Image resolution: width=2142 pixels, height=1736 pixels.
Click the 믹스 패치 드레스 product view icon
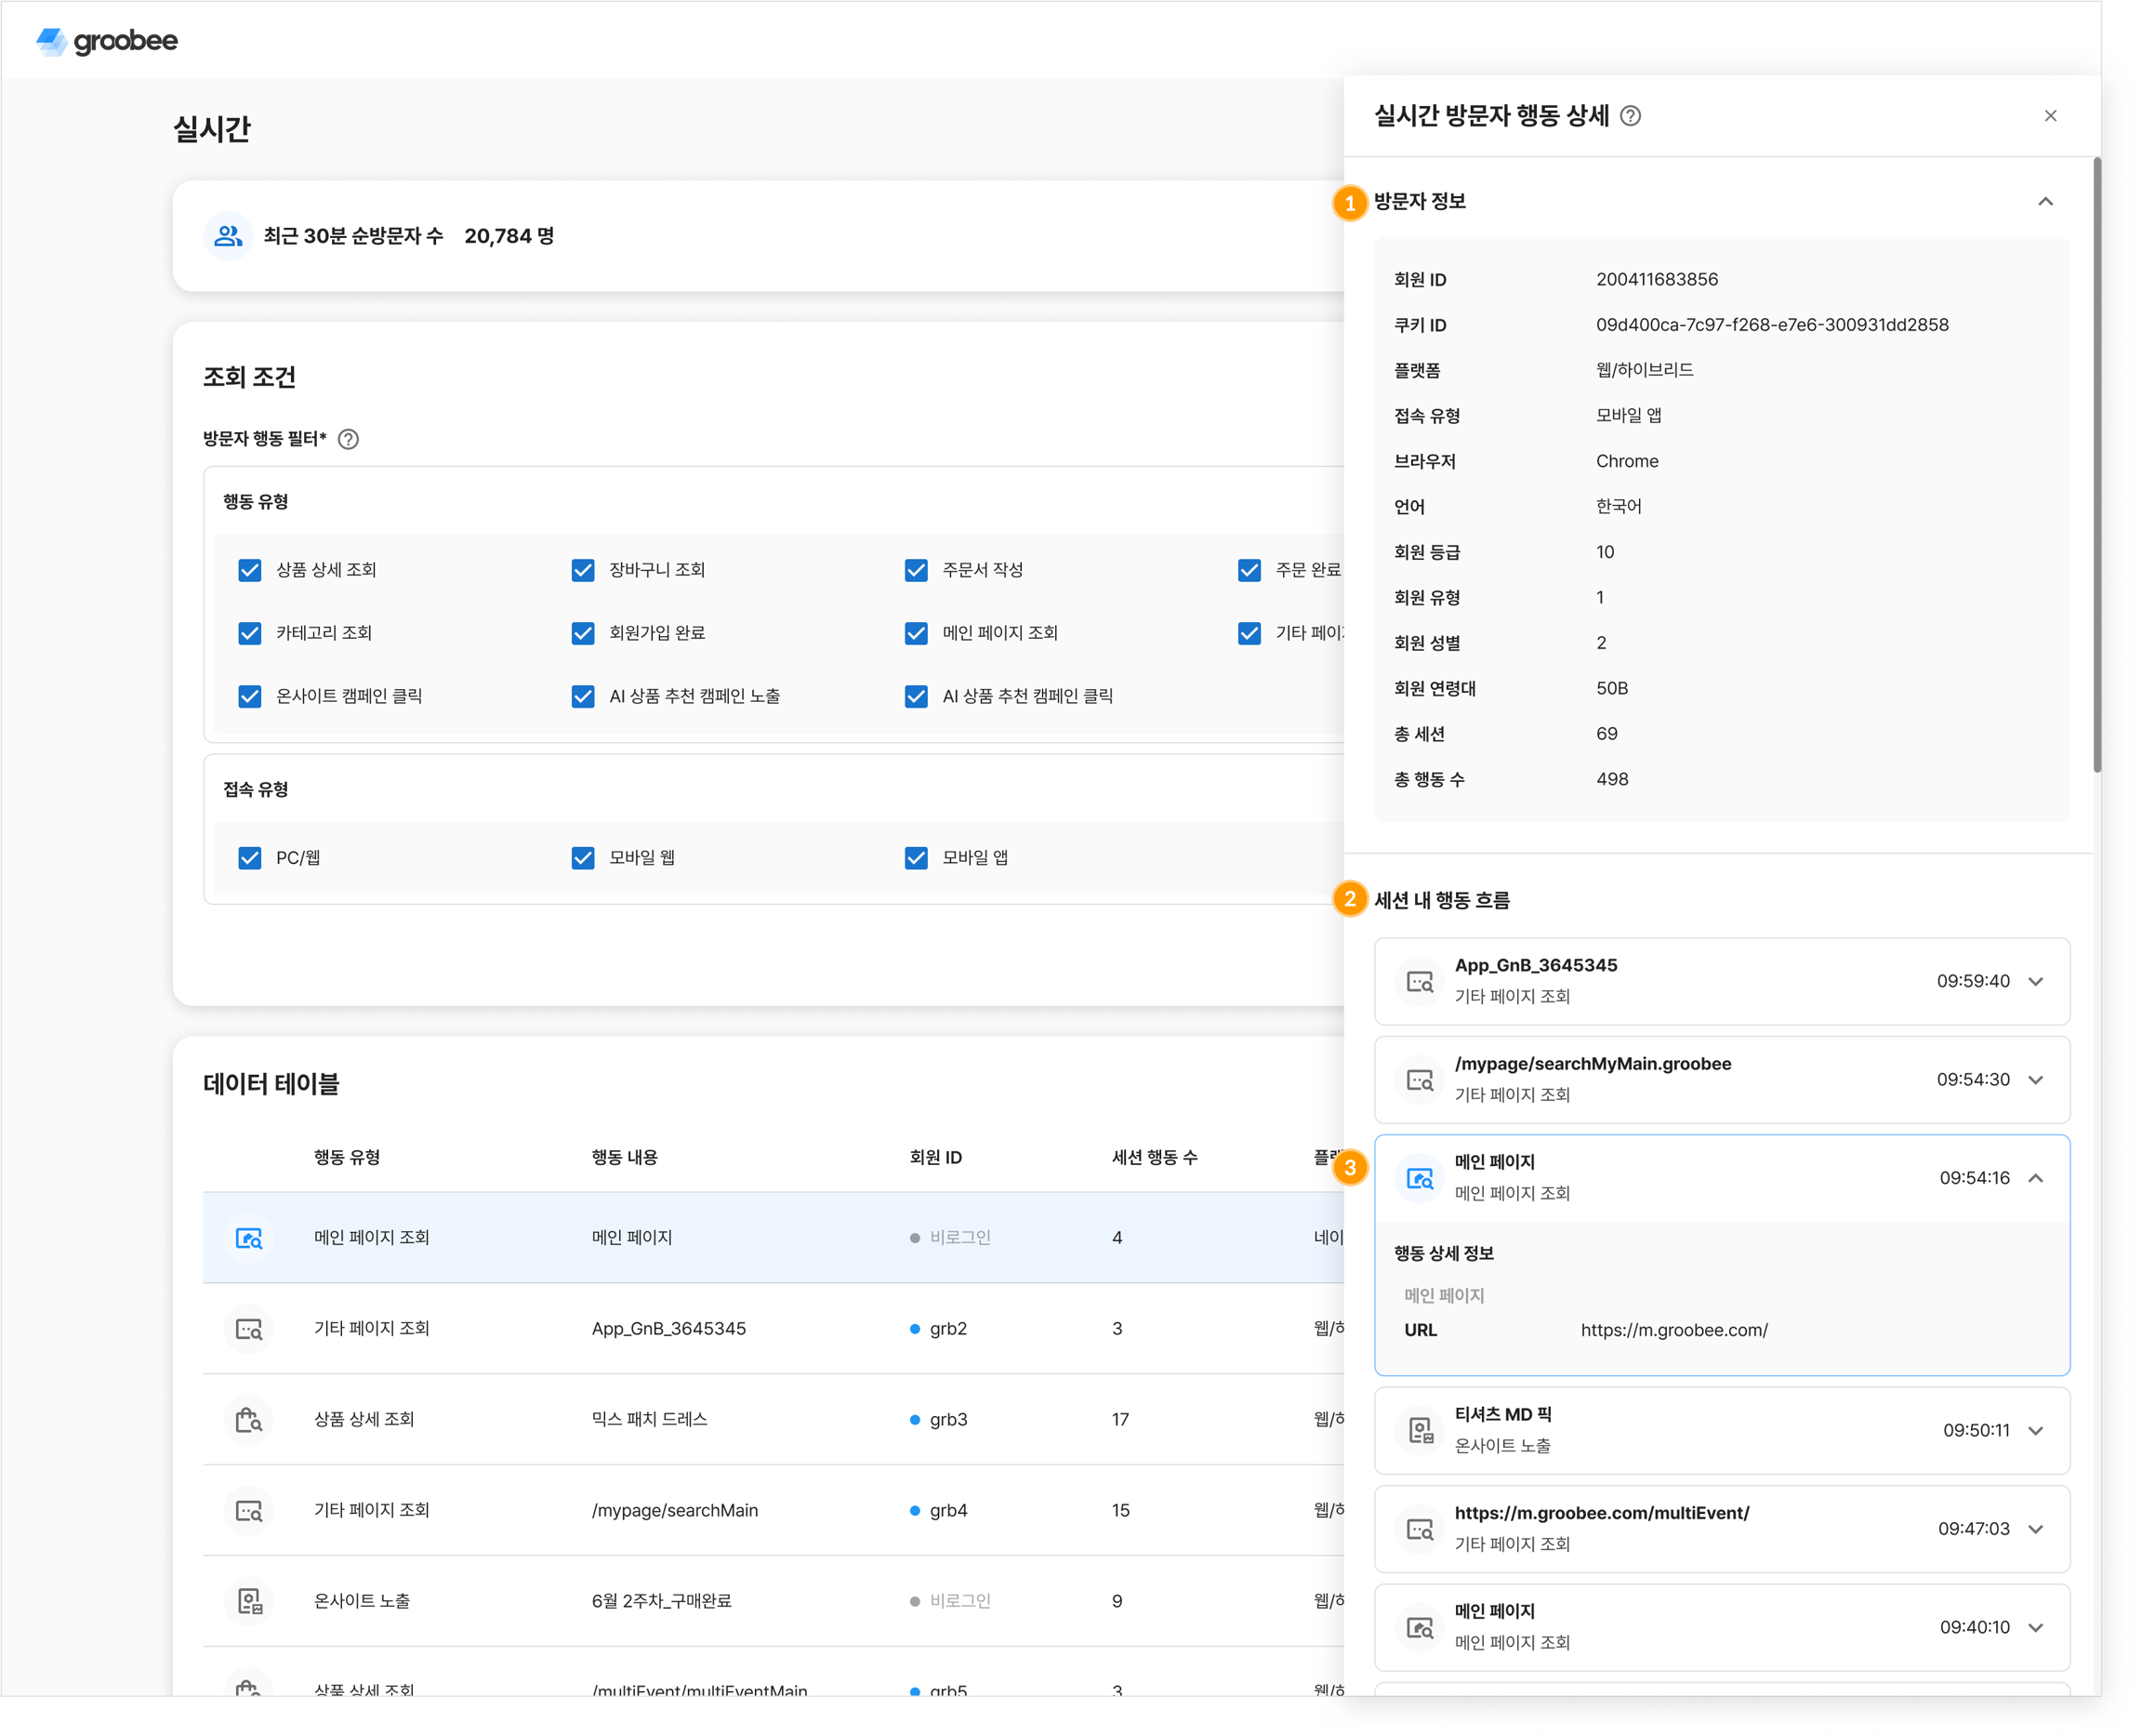pyautogui.click(x=248, y=1419)
